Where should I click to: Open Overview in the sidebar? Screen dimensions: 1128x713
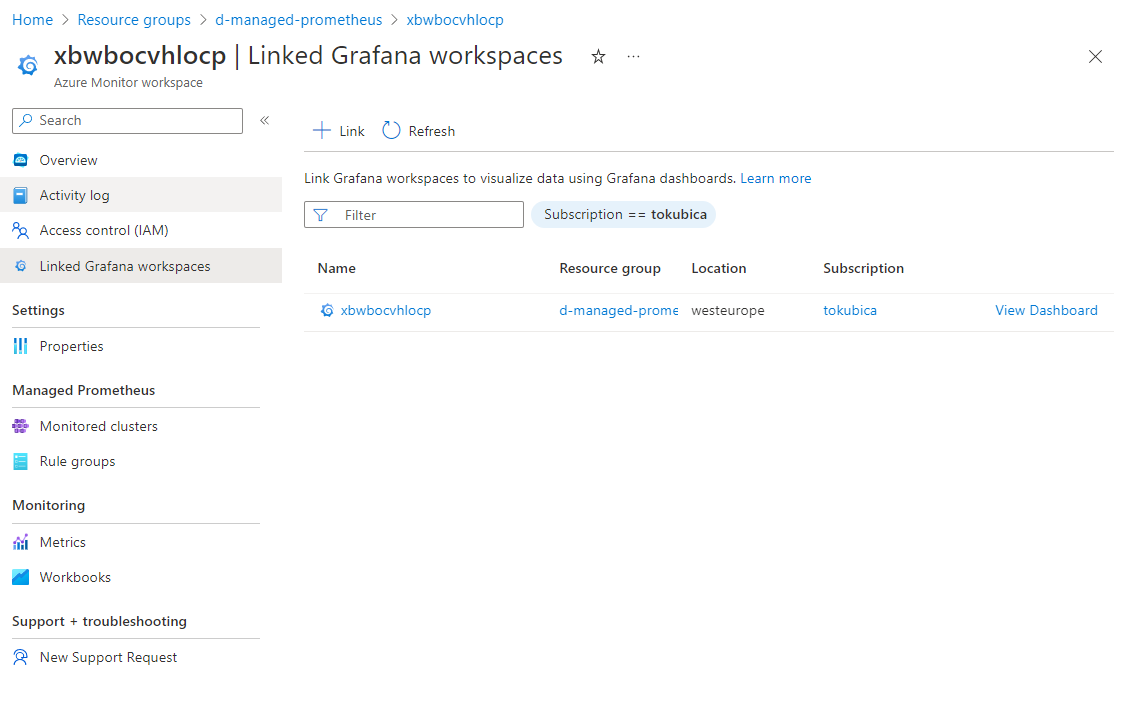(x=68, y=160)
